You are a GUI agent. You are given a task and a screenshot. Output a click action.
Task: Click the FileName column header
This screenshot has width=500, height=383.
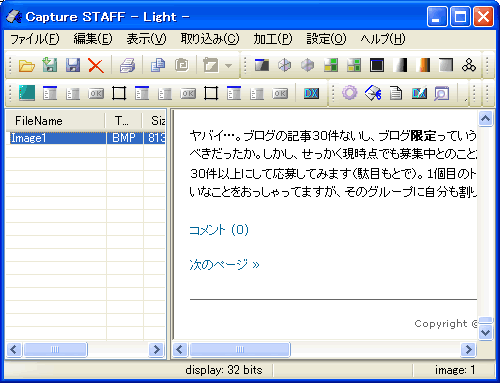click(56, 121)
